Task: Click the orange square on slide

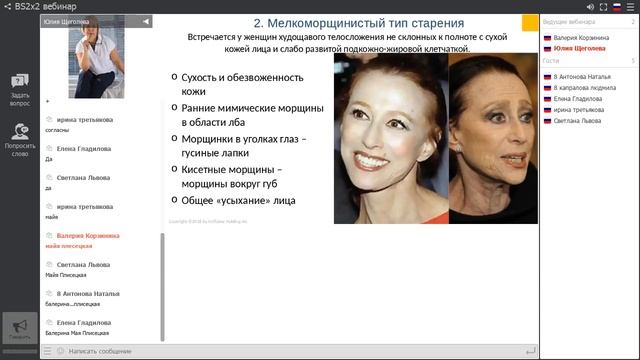Action: click(x=530, y=23)
